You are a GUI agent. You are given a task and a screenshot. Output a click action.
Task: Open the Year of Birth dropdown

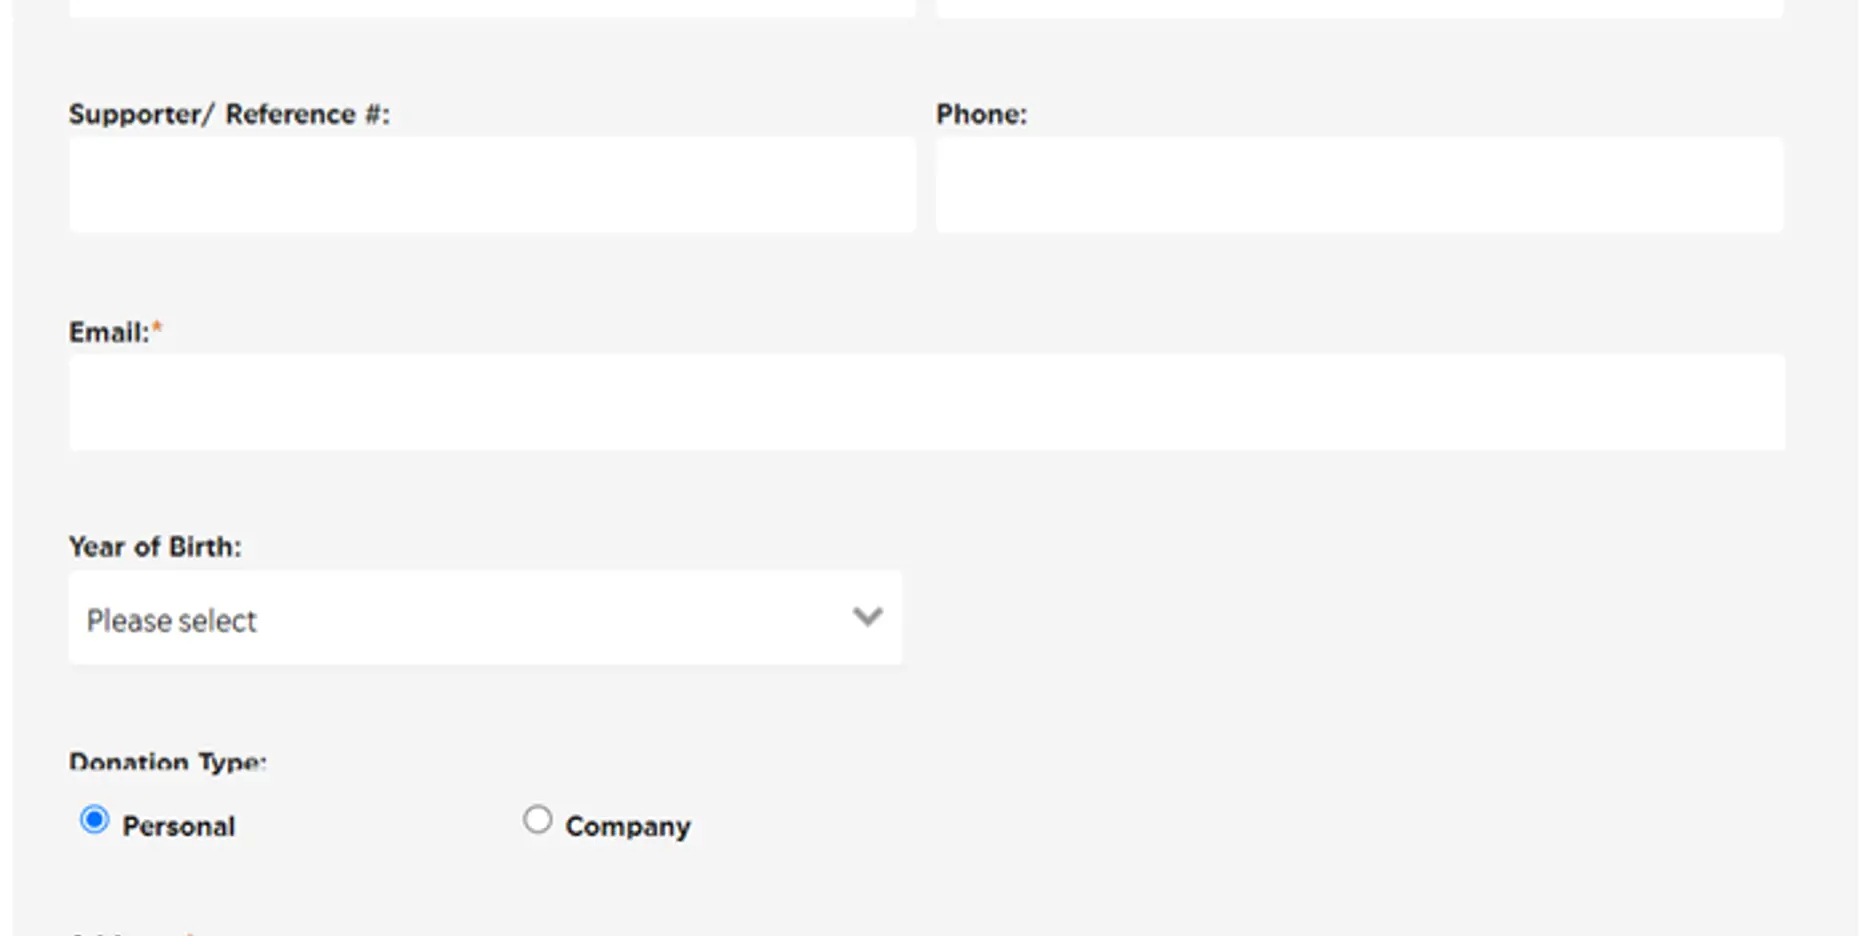click(x=485, y=618)
